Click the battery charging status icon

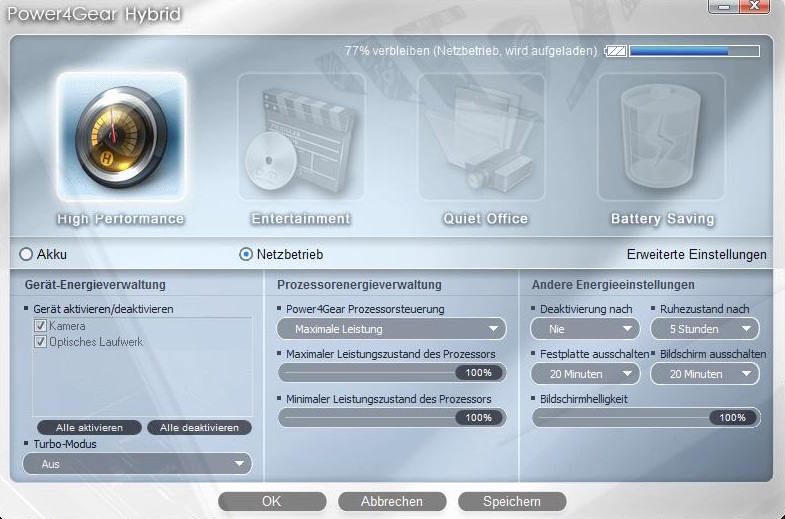pos(616,51)
